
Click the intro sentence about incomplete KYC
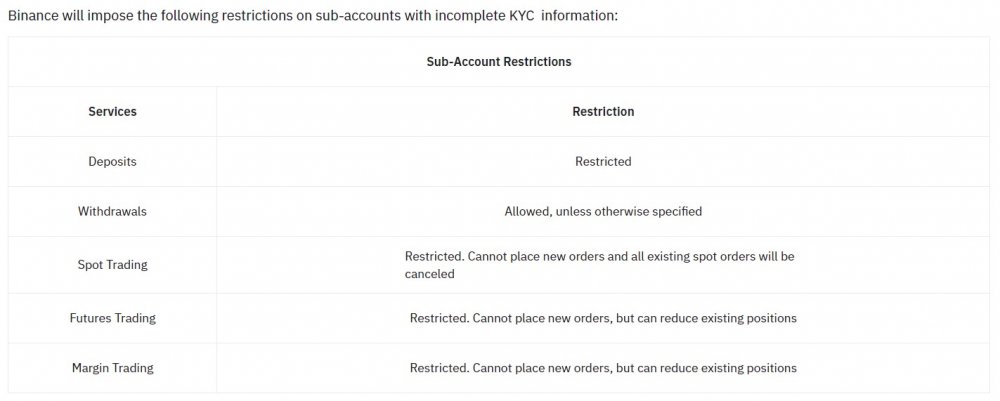coord(313,15)
